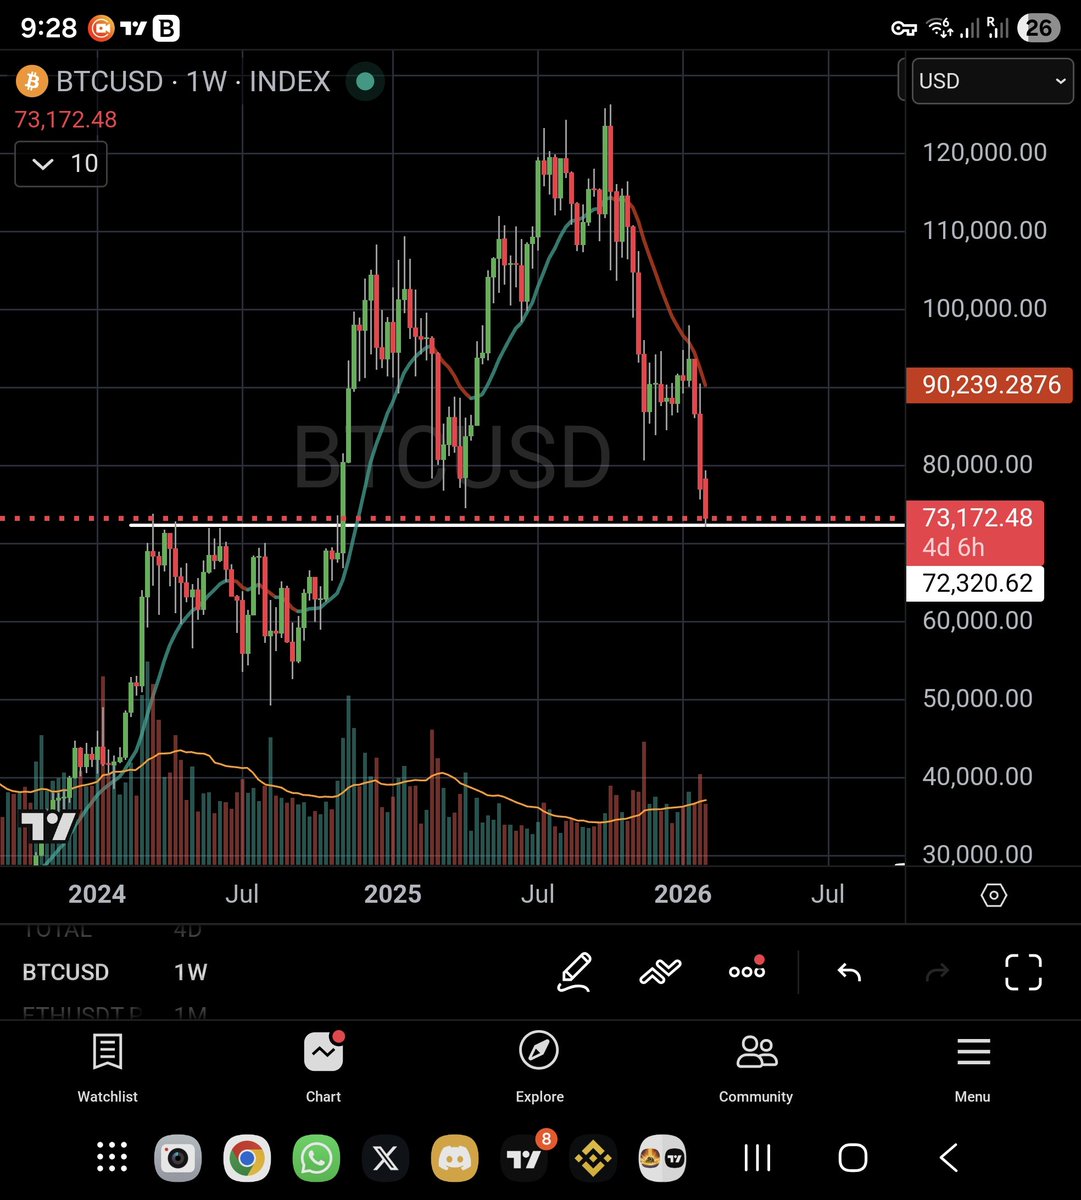Toggle the green market status dot
This screenshot has height=1200, width=1081.
pos(365,82)
